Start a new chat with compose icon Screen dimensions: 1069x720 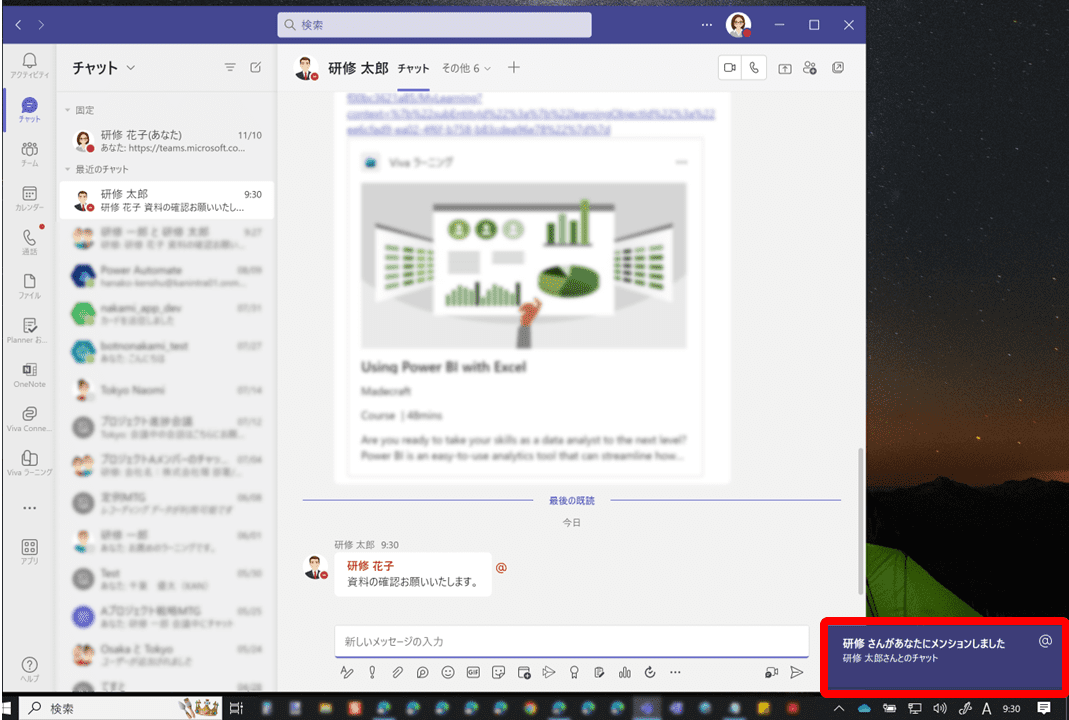(x=256, y=68)
